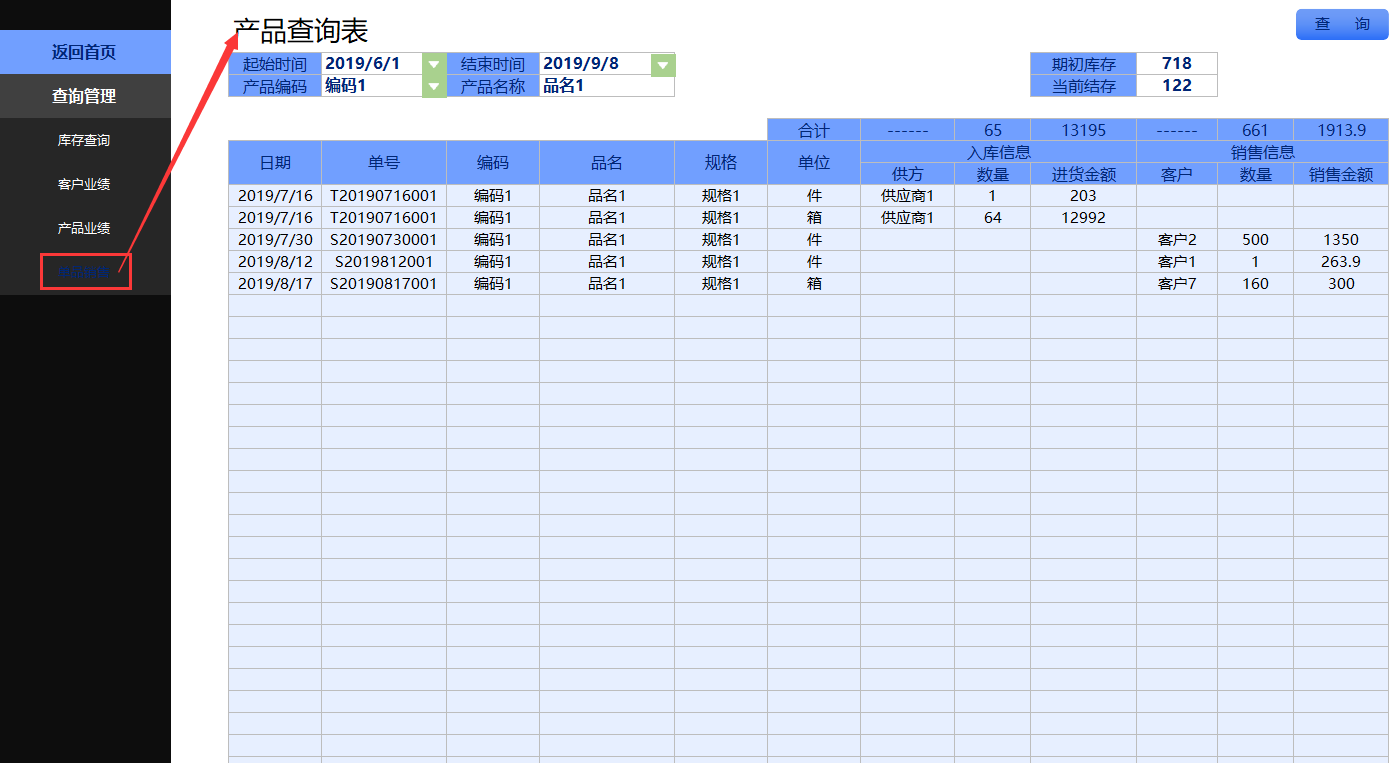Viewport: 1391px width, 763px height.
Task: Click the 合计 totals row header
Action: 811,130
